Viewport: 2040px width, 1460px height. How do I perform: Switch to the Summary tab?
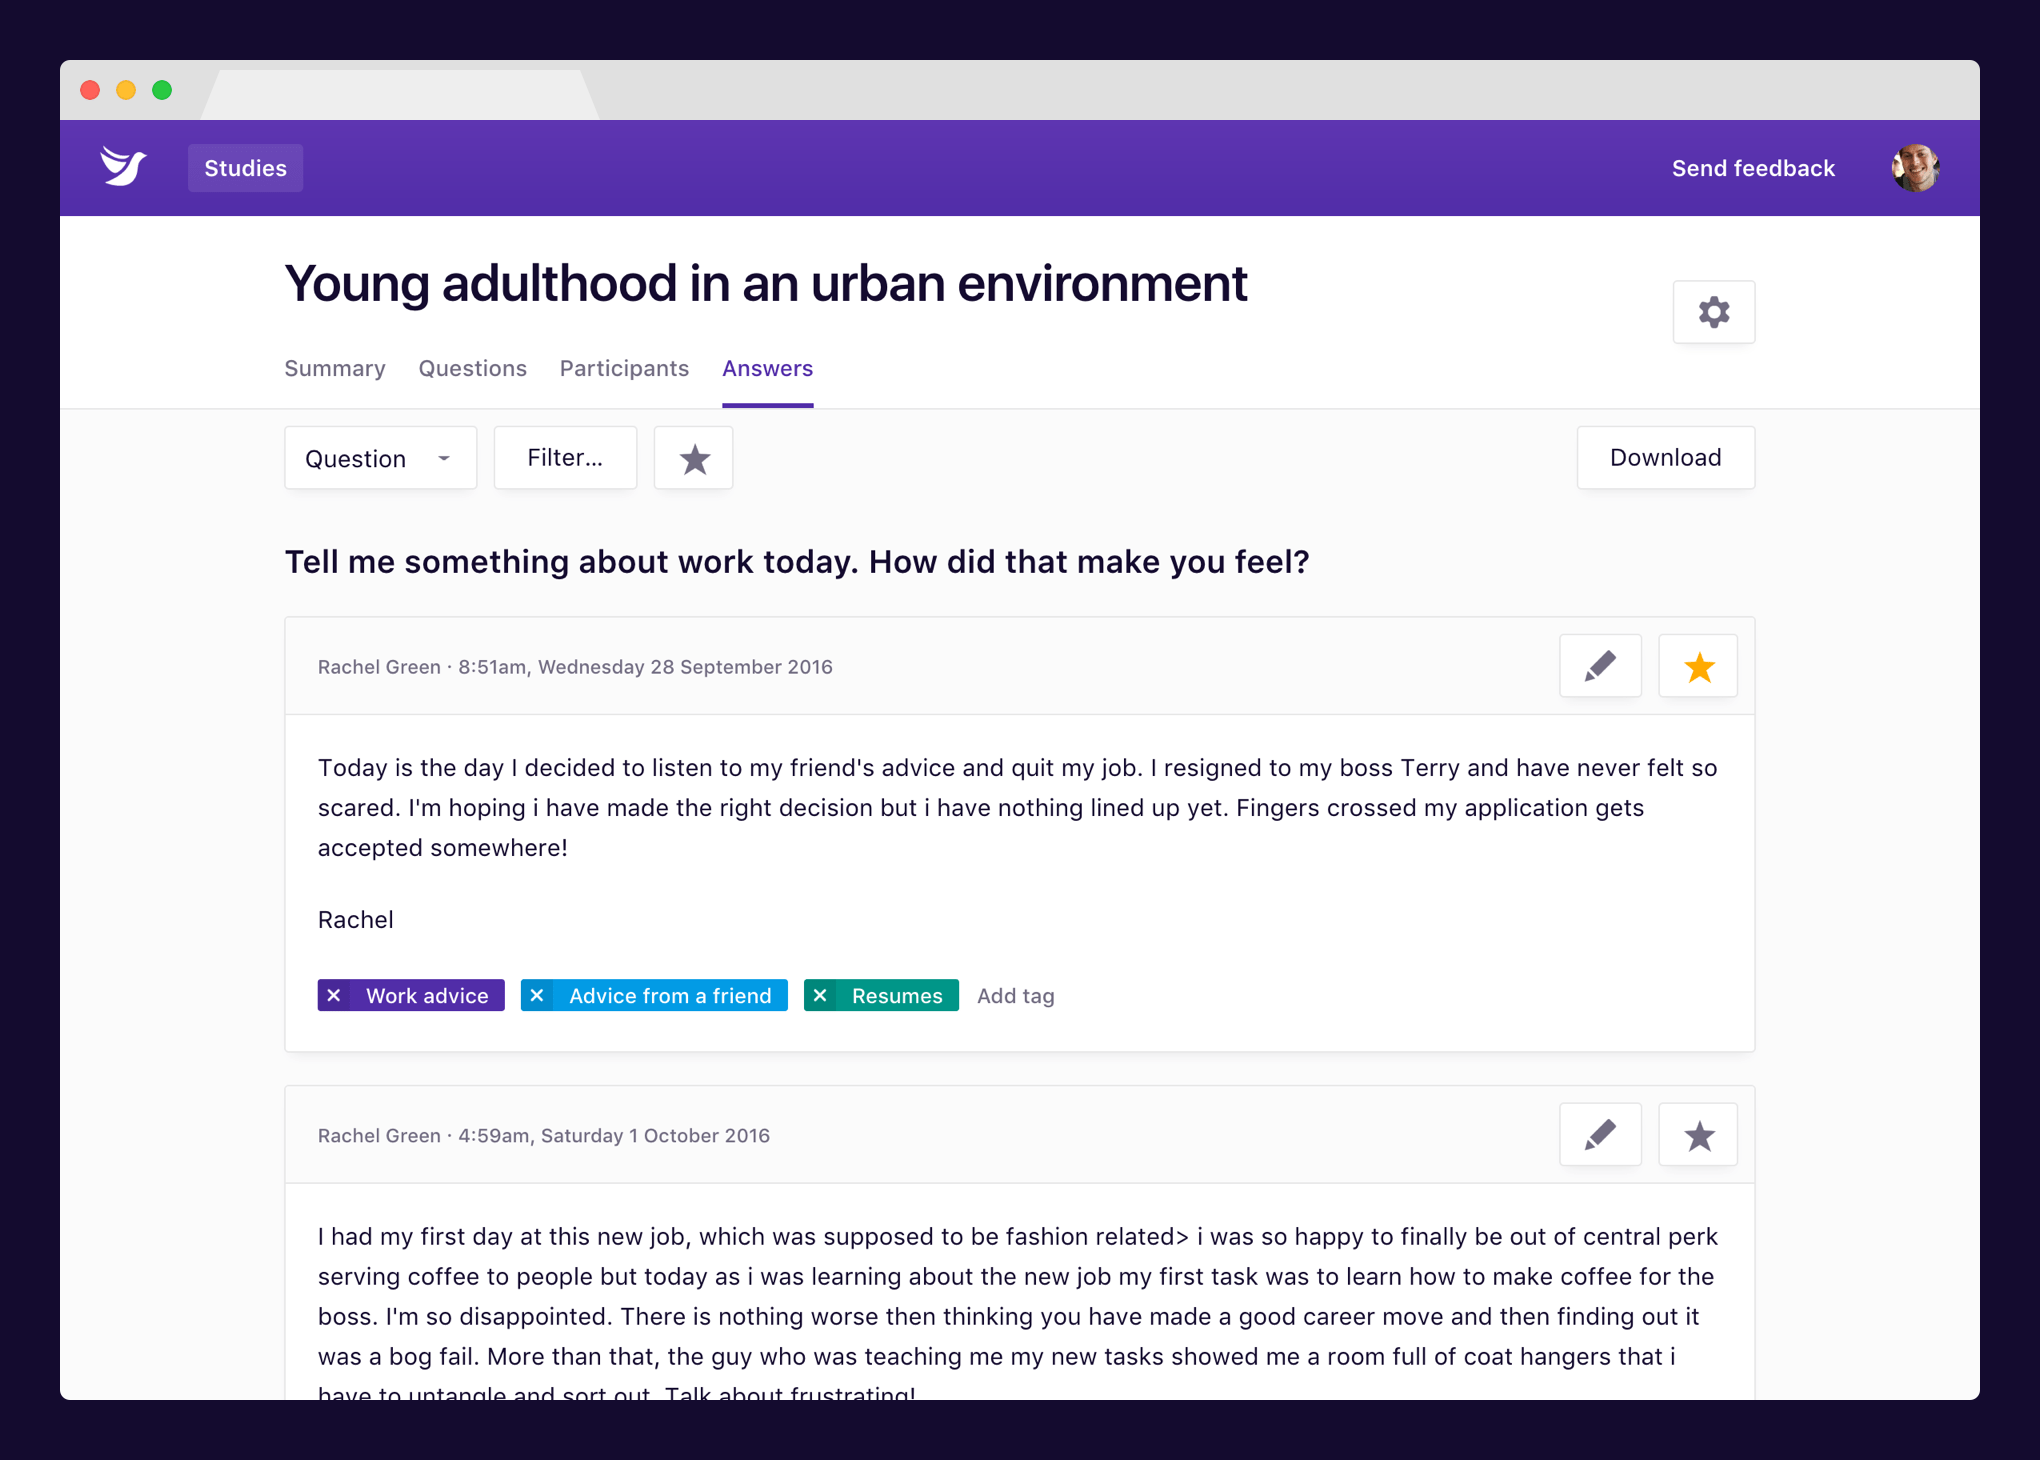(x=335, y=369)
